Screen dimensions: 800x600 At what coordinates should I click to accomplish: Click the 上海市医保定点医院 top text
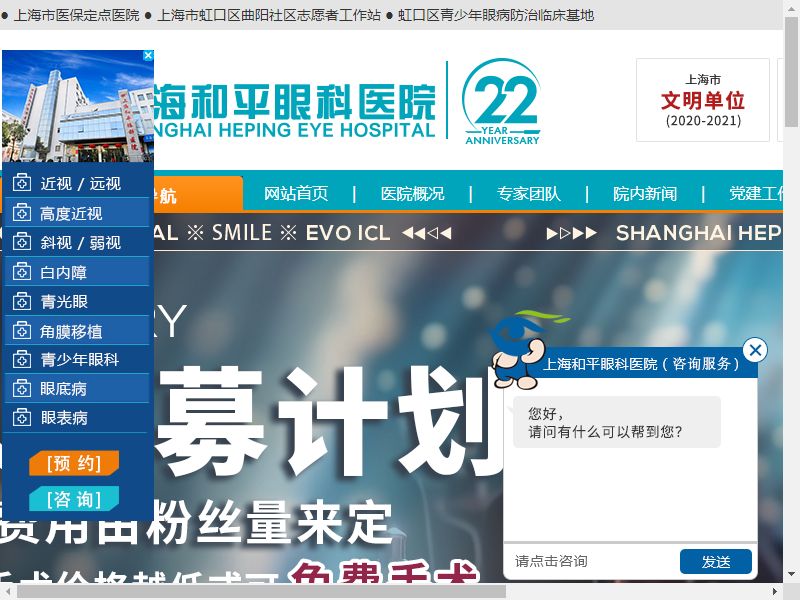coord(77,15)
